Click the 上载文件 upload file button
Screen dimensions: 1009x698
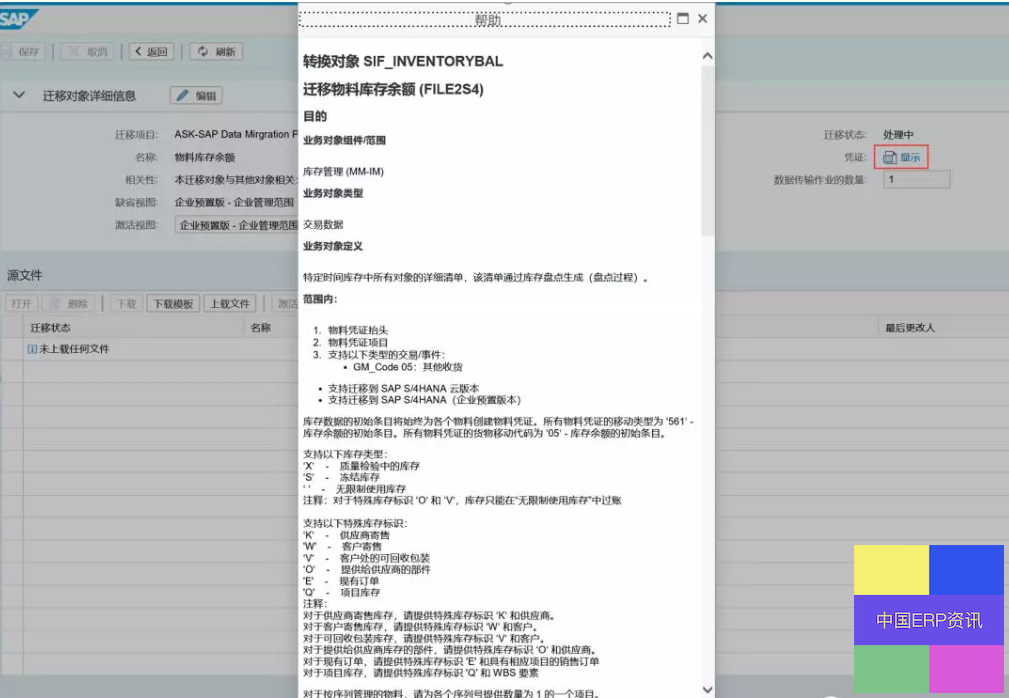pyautogui.click(x=230, y=304)
